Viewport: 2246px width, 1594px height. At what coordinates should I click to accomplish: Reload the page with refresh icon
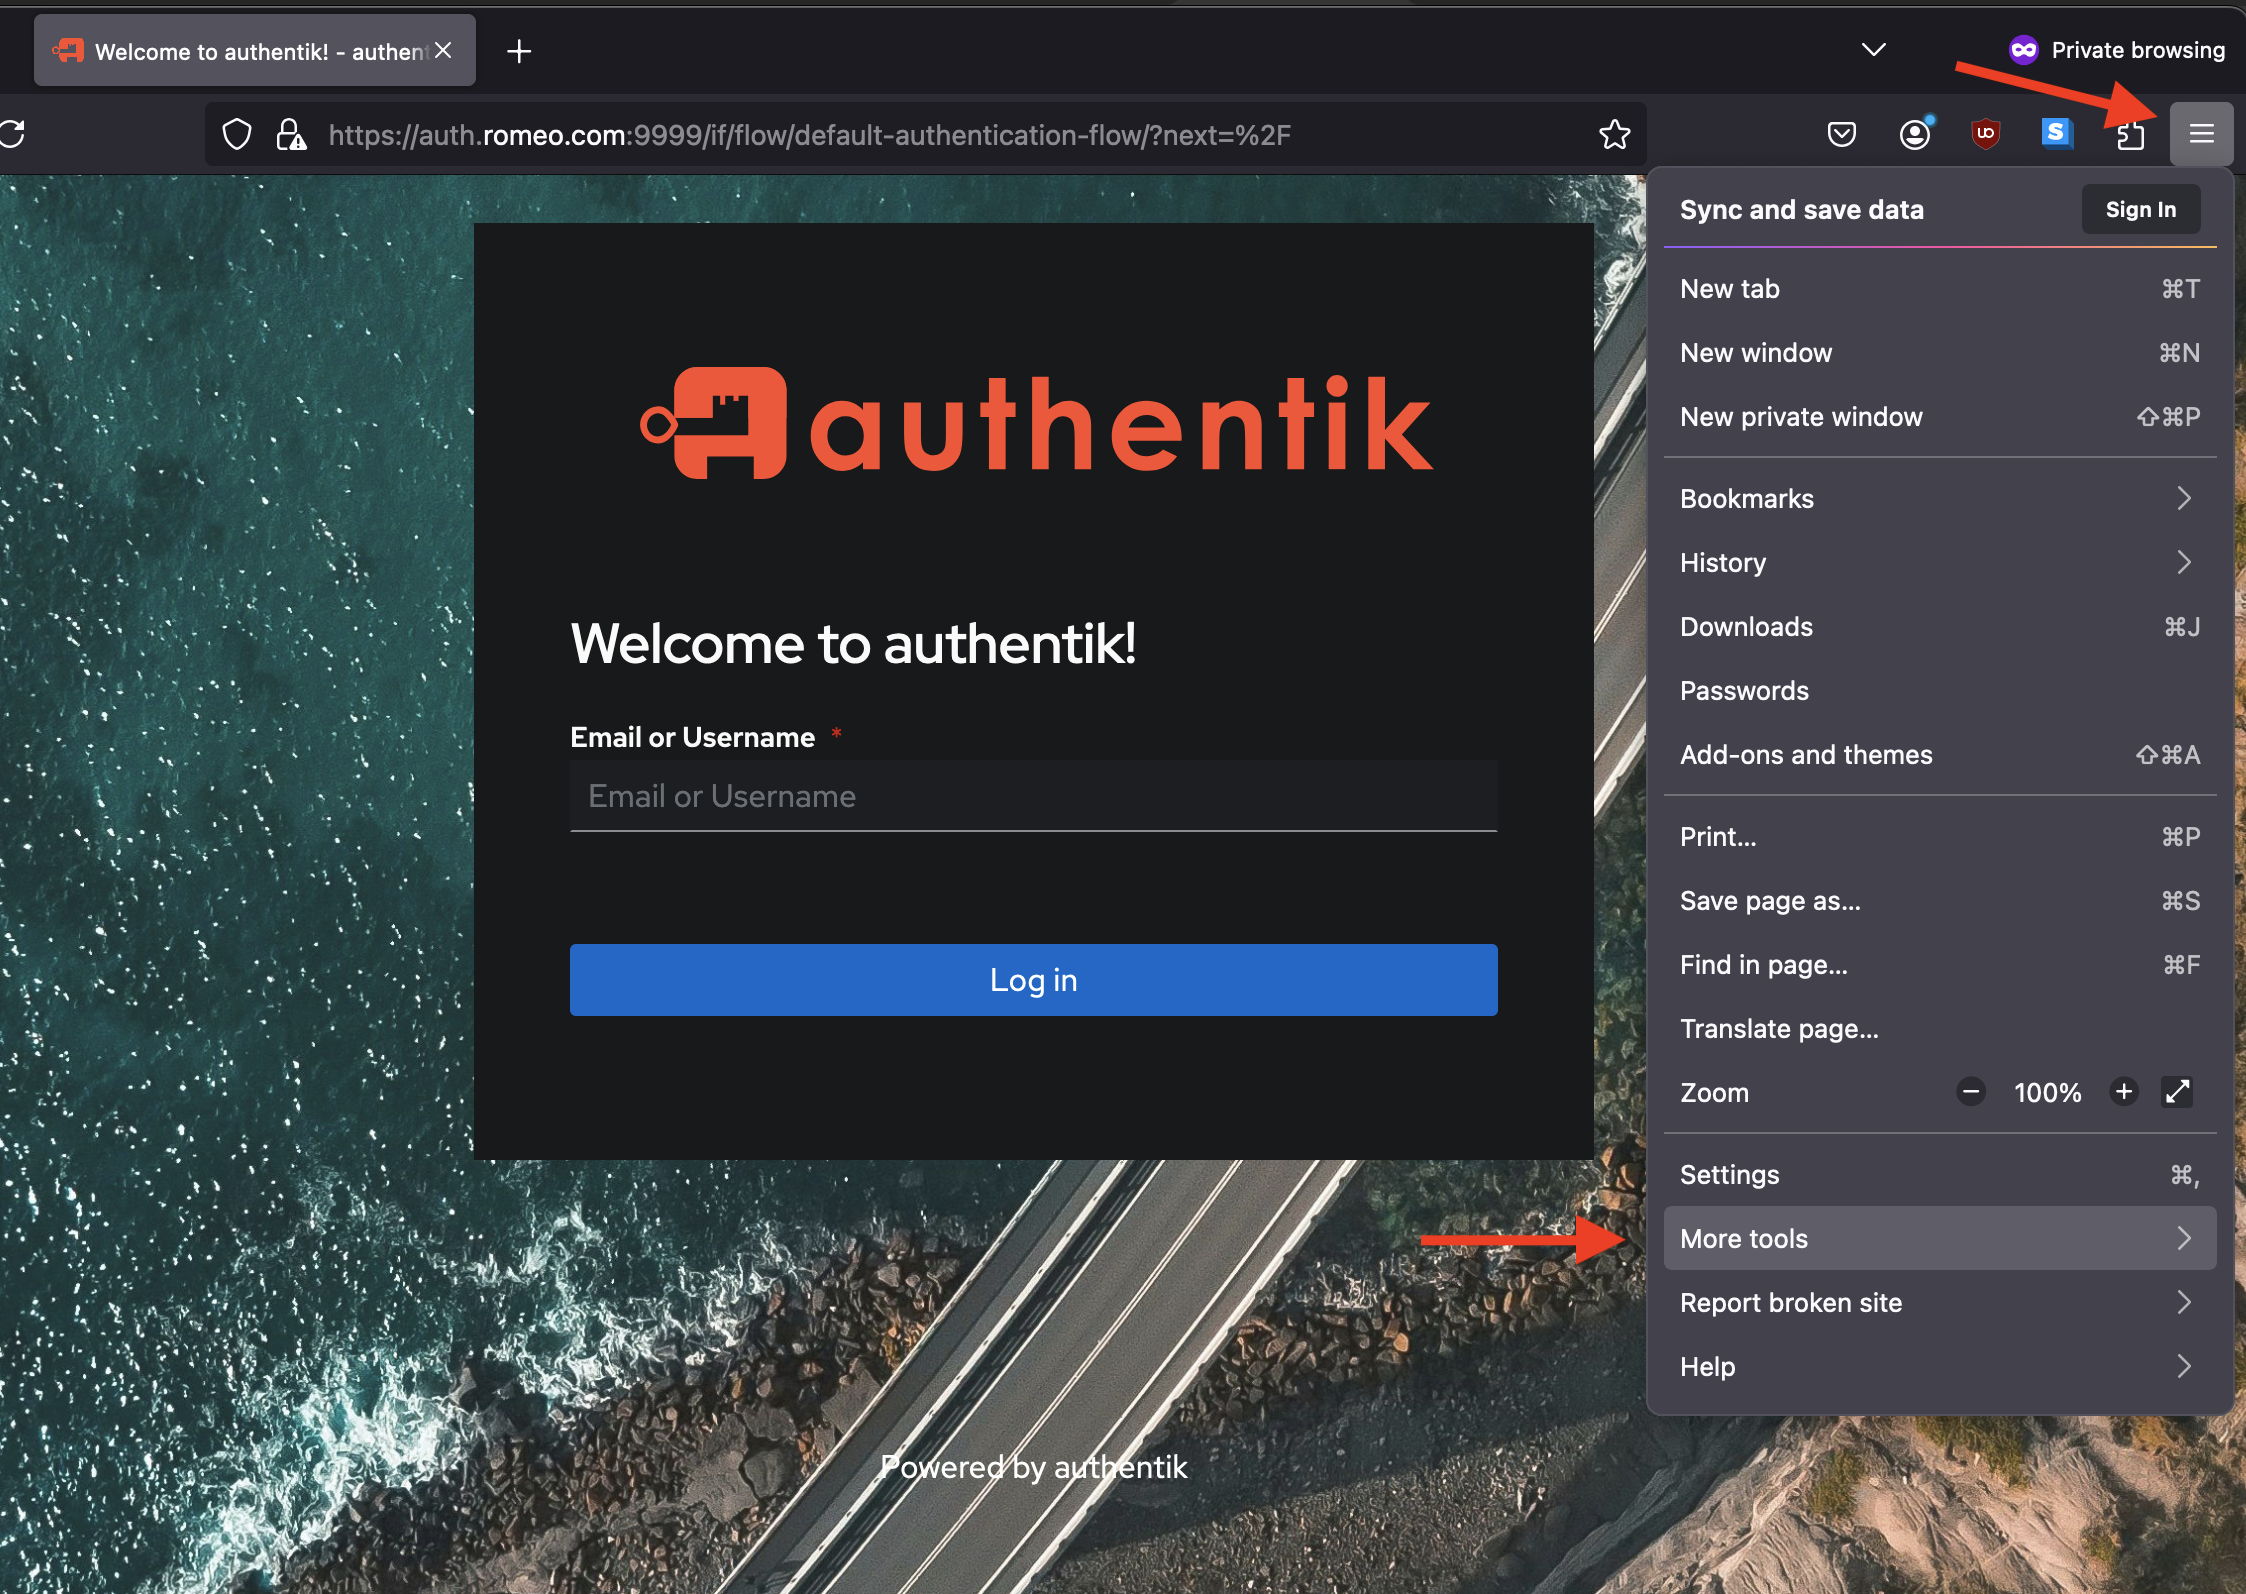coord(13,134)
